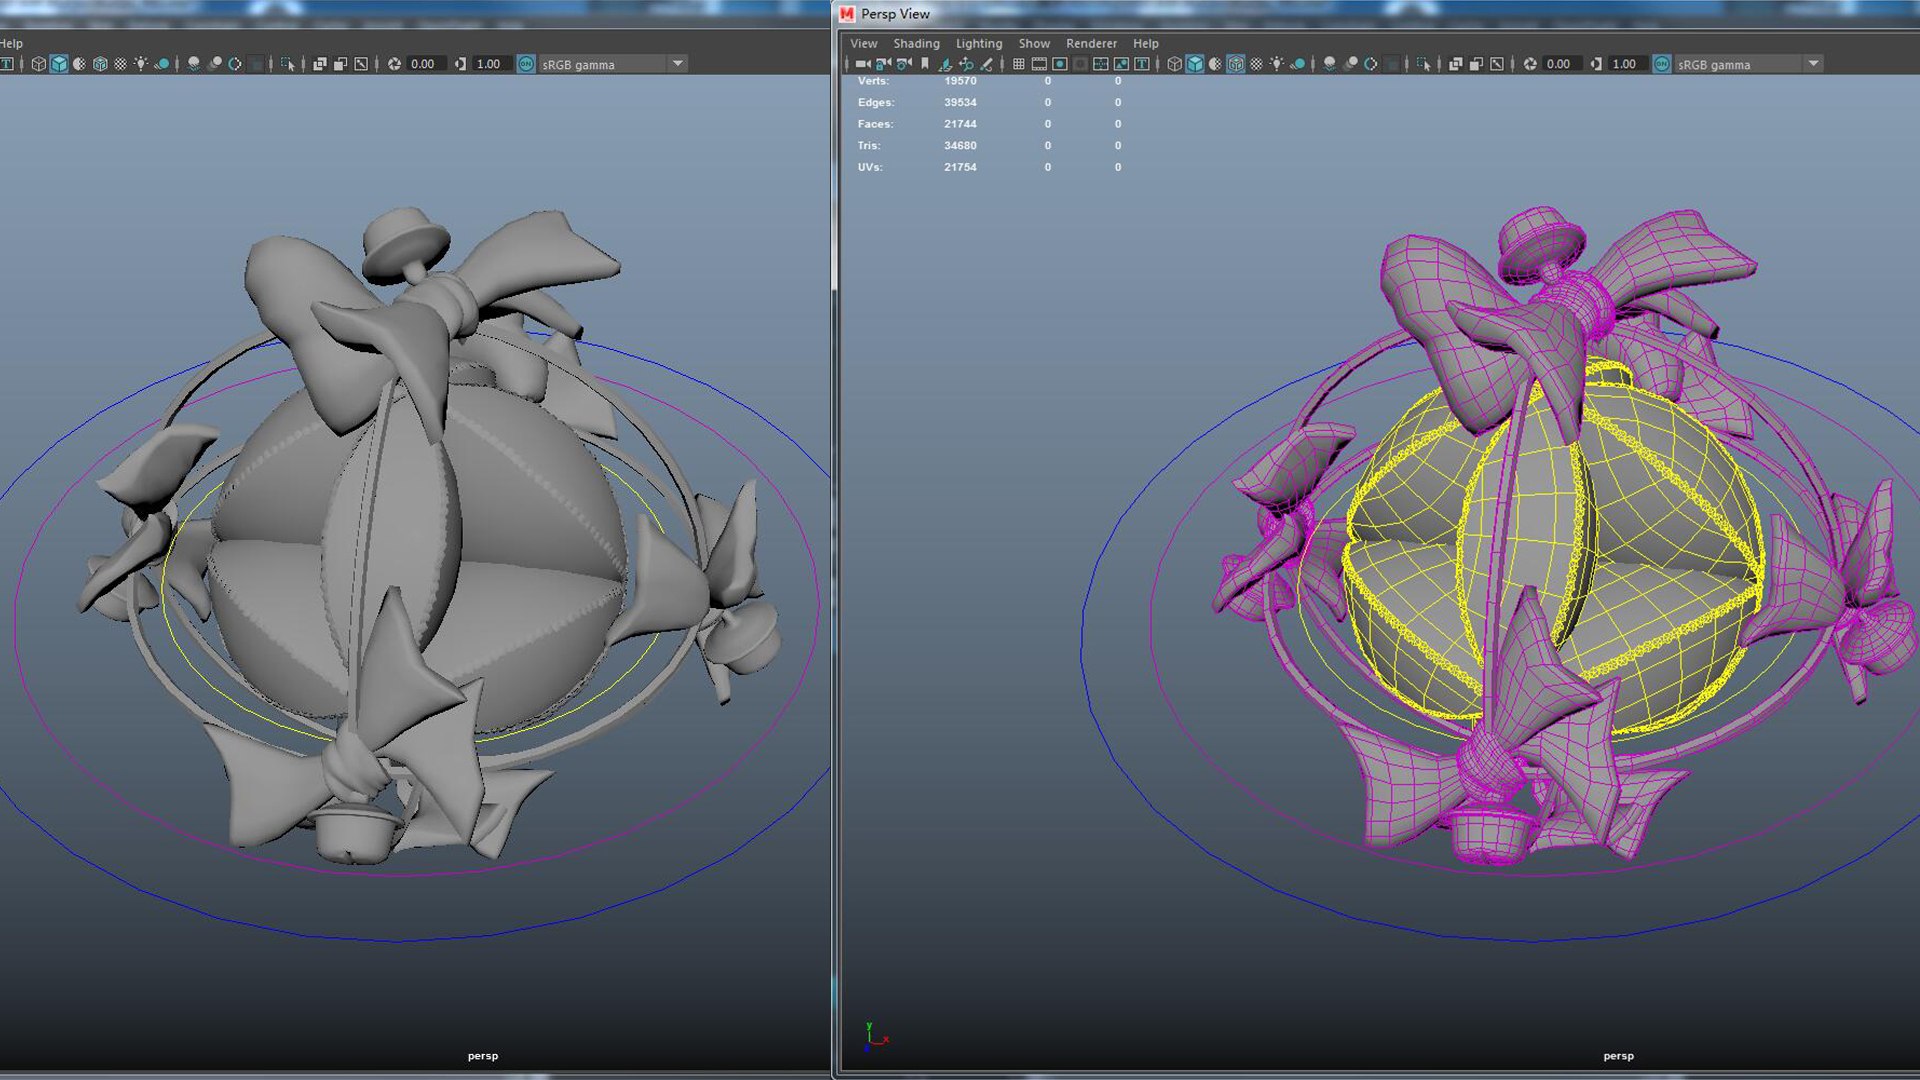Open the Help menu in left viewport
Viewport: 1920px width, 1080px height.
point(11,44)
